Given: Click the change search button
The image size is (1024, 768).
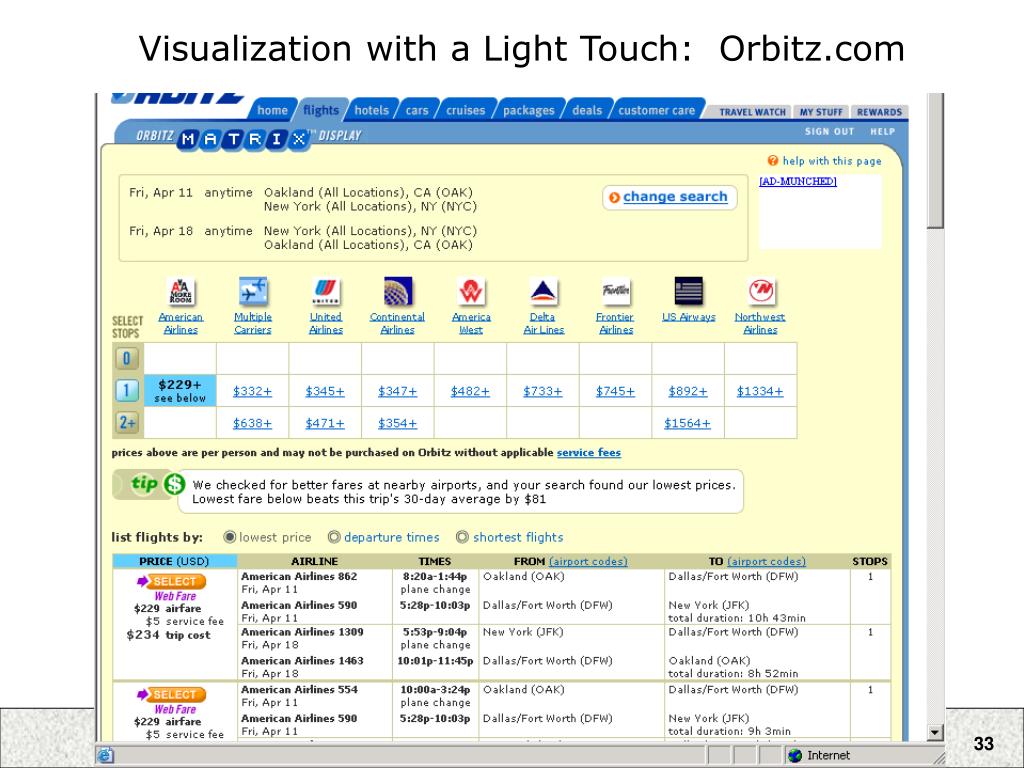Looking at the screenshot, I should tap(669, 197).
